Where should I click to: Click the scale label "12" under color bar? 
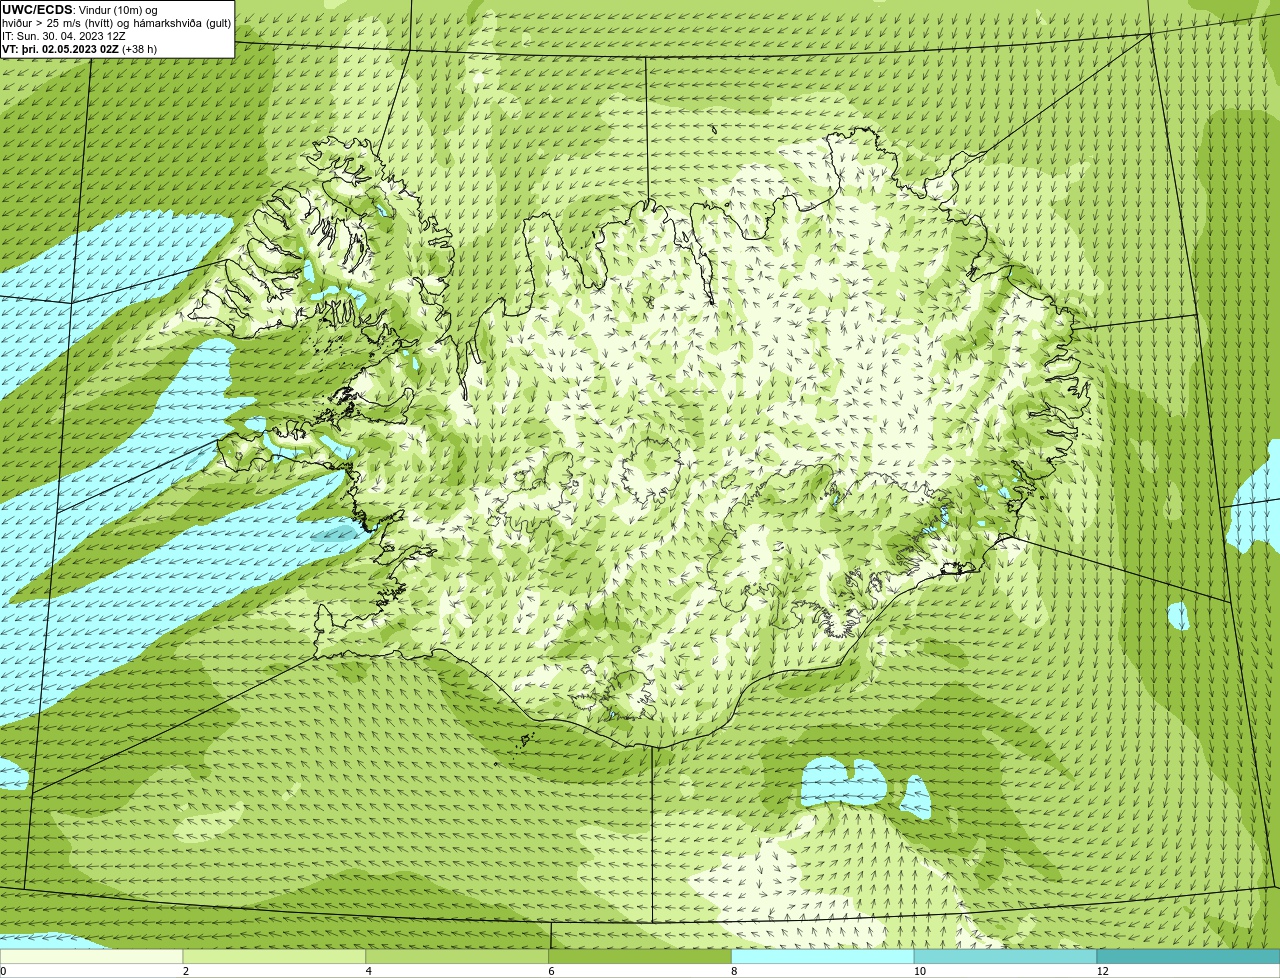point(1103,971)
